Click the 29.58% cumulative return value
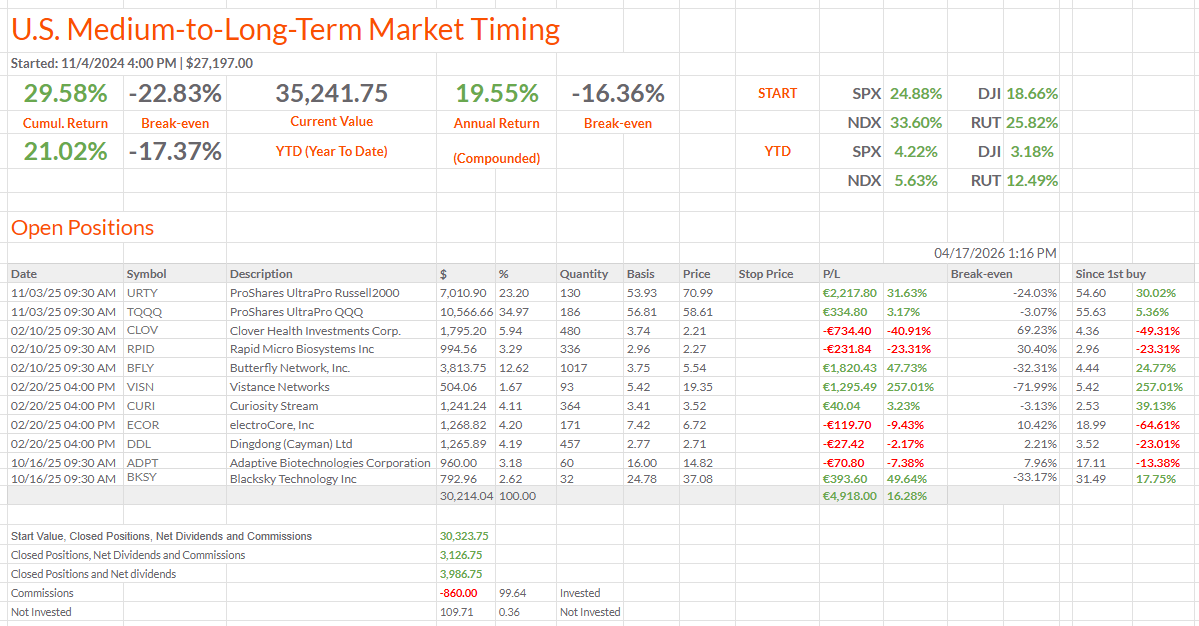 click(x=65, y=93)
